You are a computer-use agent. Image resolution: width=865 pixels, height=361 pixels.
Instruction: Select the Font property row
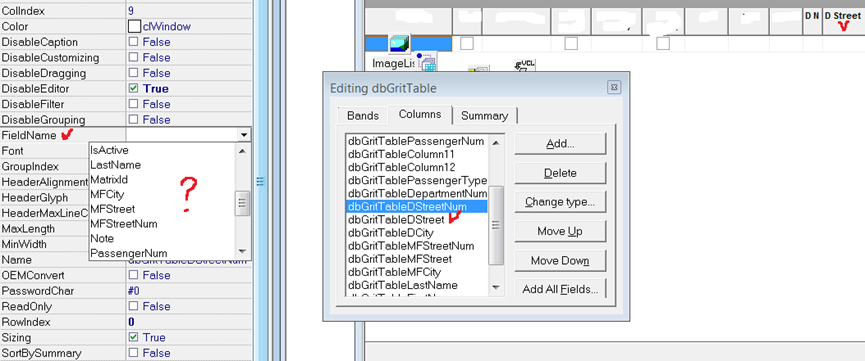[x=44, y=151]
